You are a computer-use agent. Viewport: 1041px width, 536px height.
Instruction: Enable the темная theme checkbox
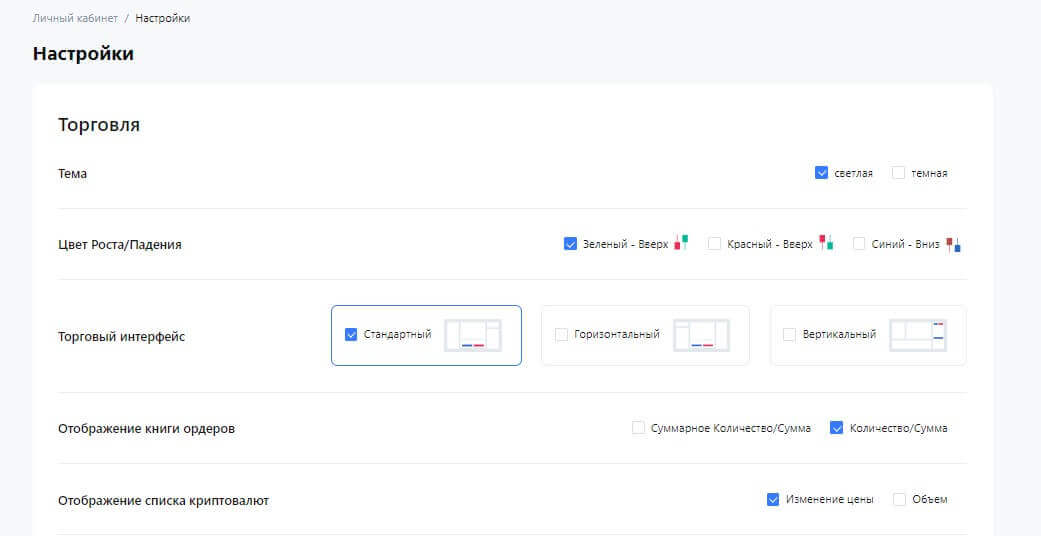click(x=898, y=173)
